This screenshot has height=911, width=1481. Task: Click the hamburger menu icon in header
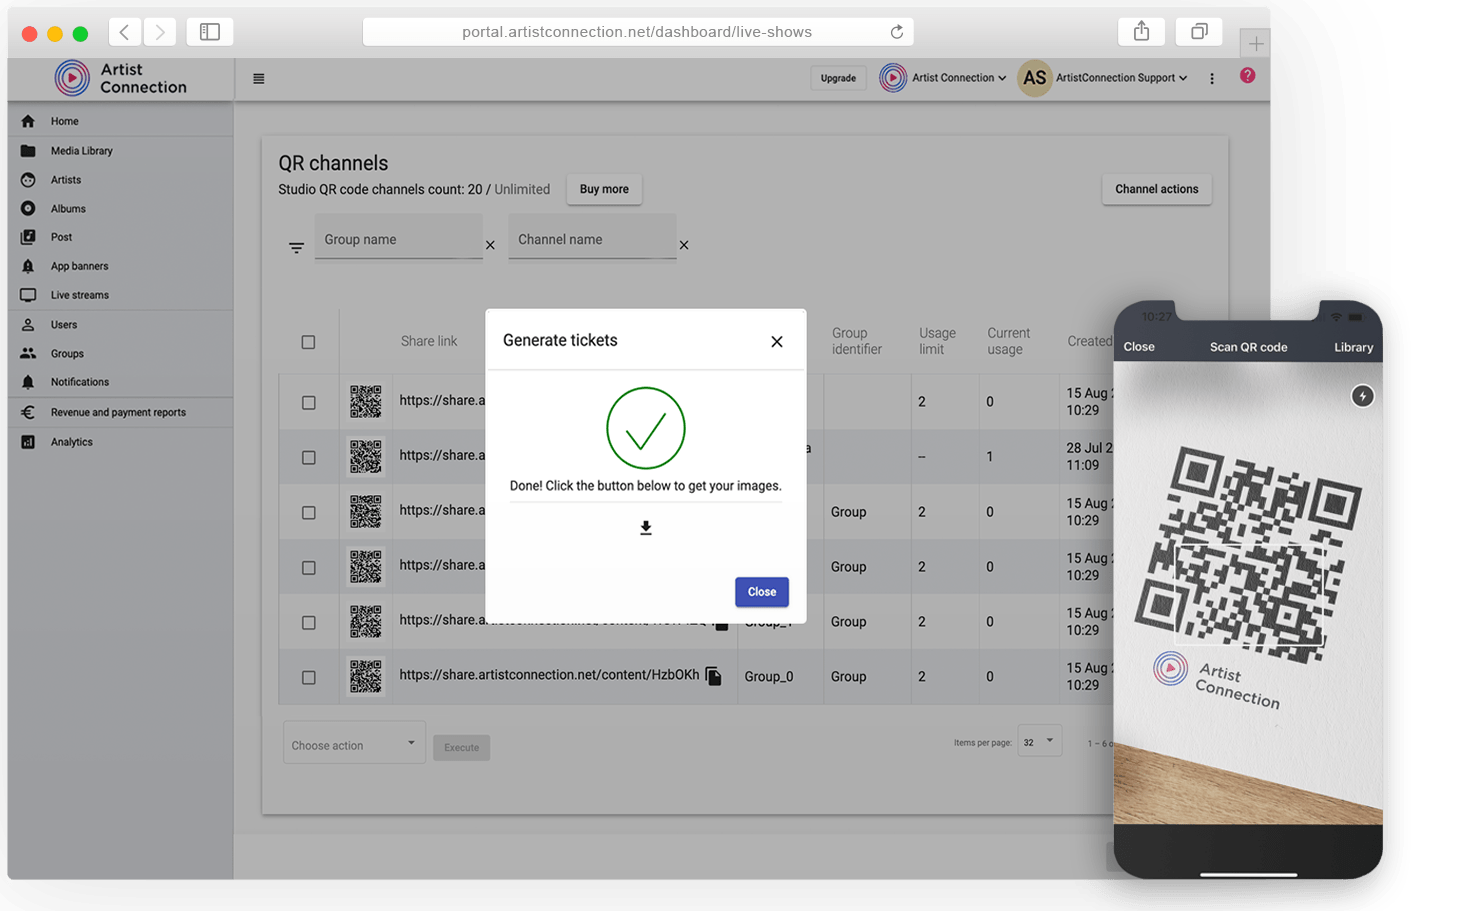pos(259,79)
